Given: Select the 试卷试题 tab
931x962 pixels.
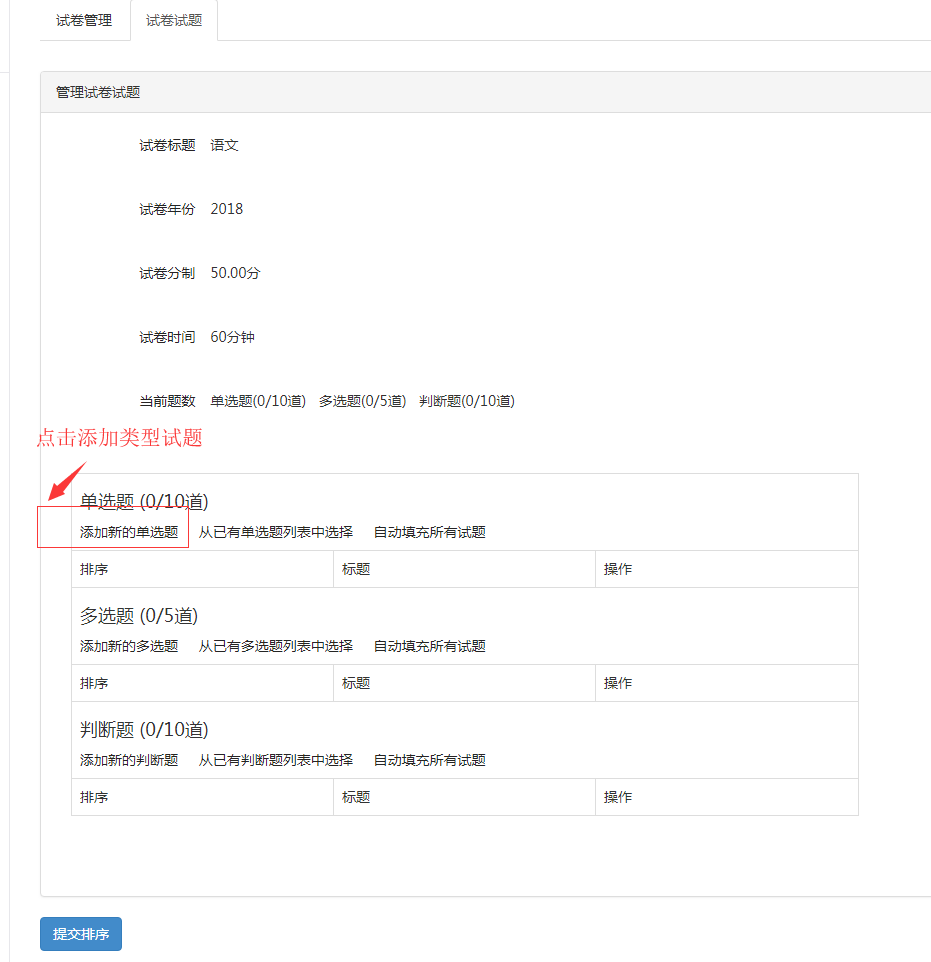Looking at the screenshot, I should click(174, 20).
